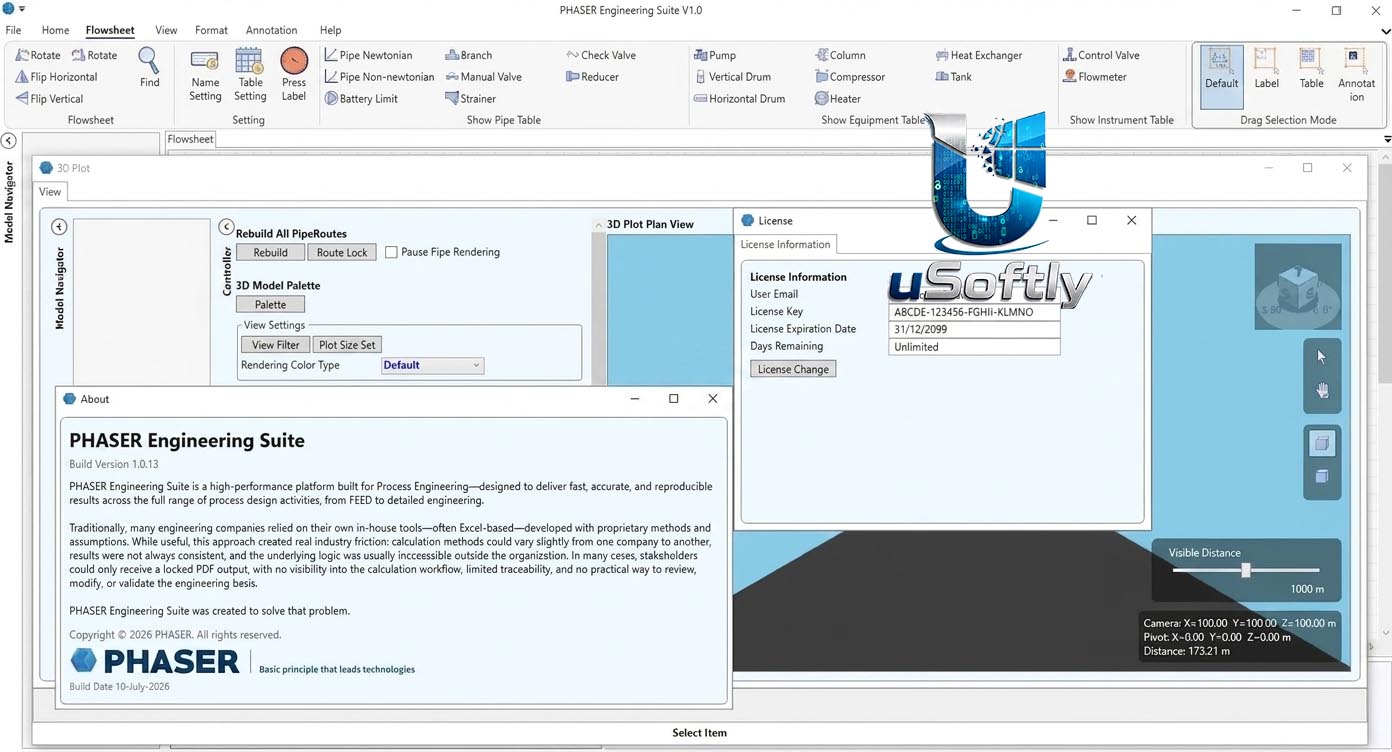This screenshot has width=1392, height=752.
Task: Select the License Information tab
Action: 785,244
